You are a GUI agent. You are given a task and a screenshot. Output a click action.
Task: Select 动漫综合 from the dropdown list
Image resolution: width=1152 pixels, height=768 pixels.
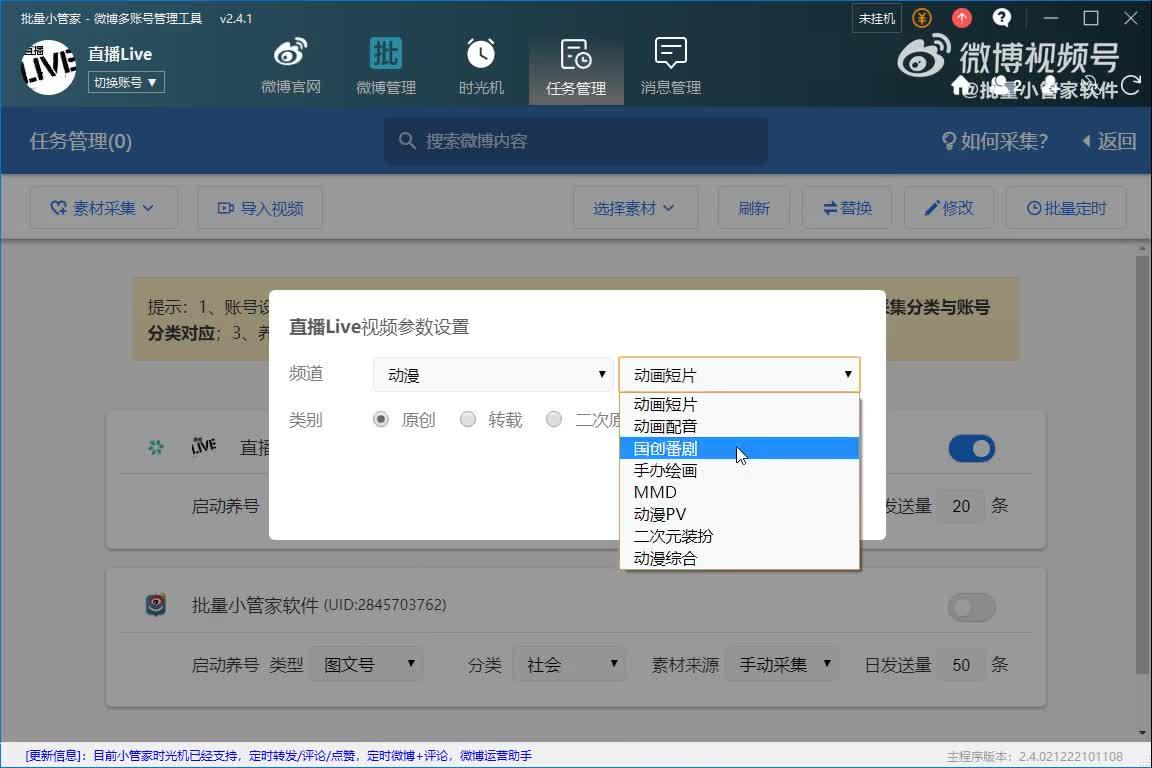(x=739, y=559)
